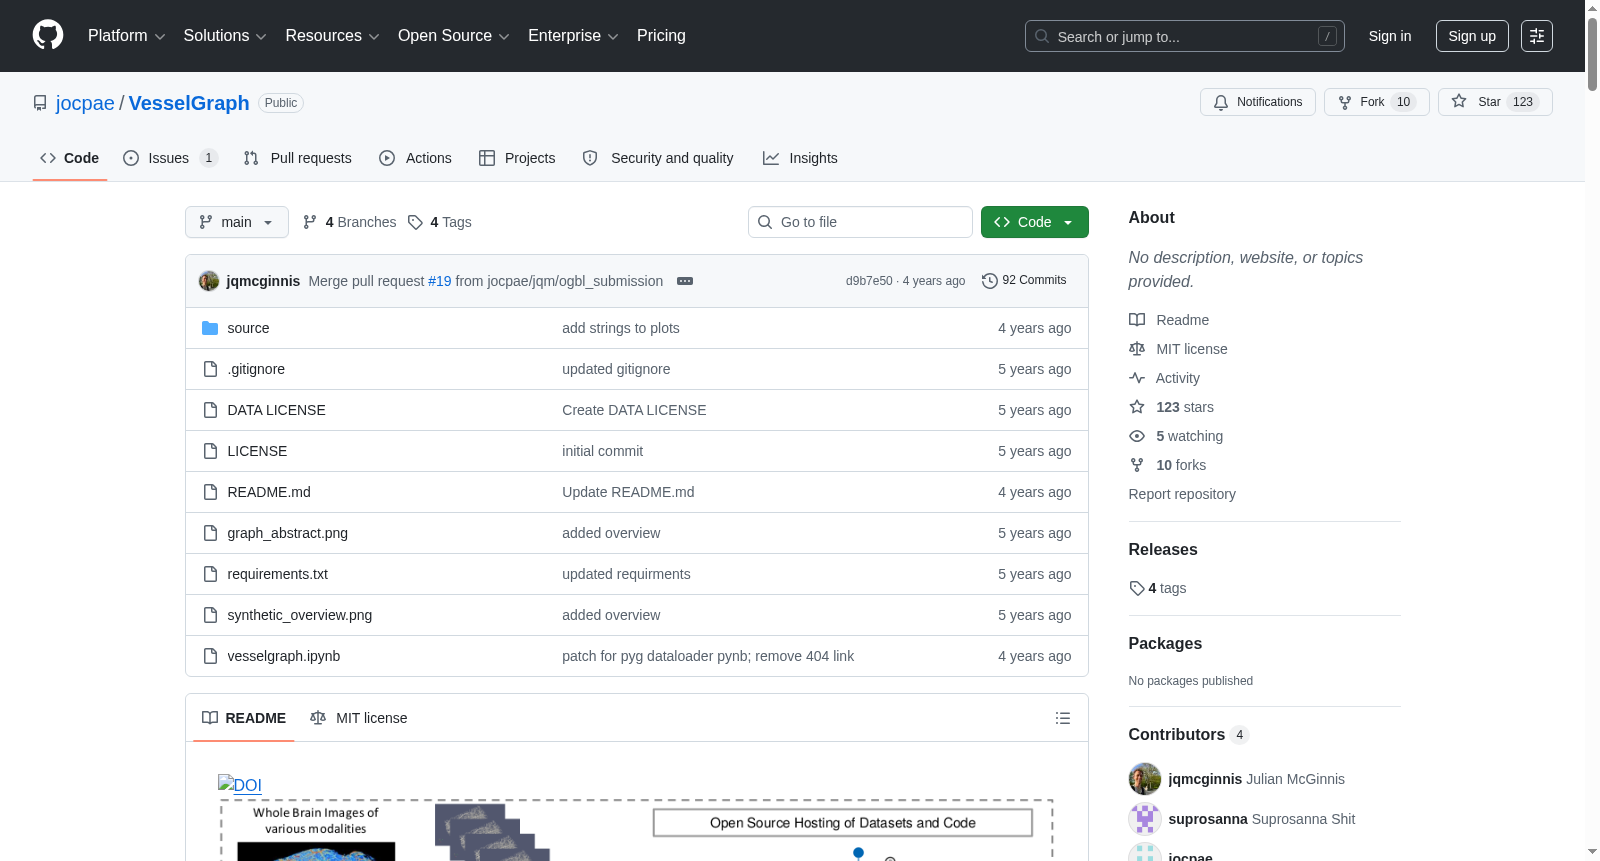Open the main branch selector dropdown

tap(237, 222)
